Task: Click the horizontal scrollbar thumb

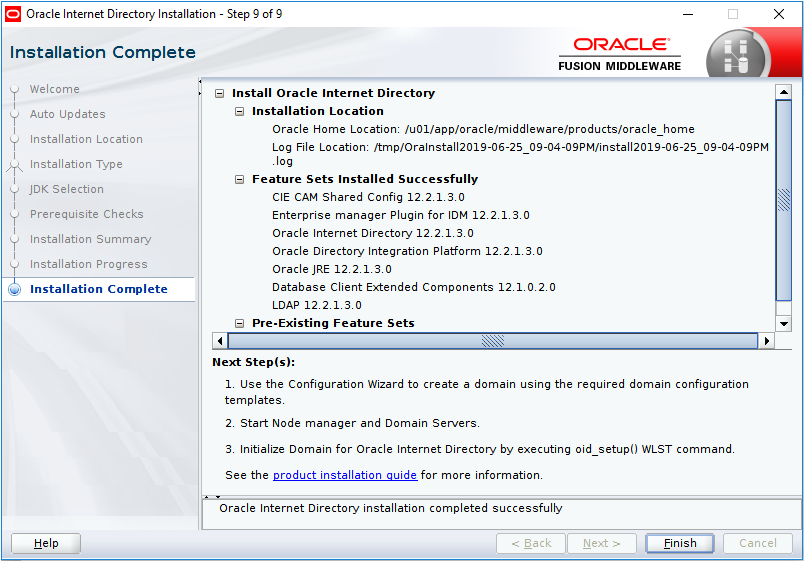Action: point(492,341)
